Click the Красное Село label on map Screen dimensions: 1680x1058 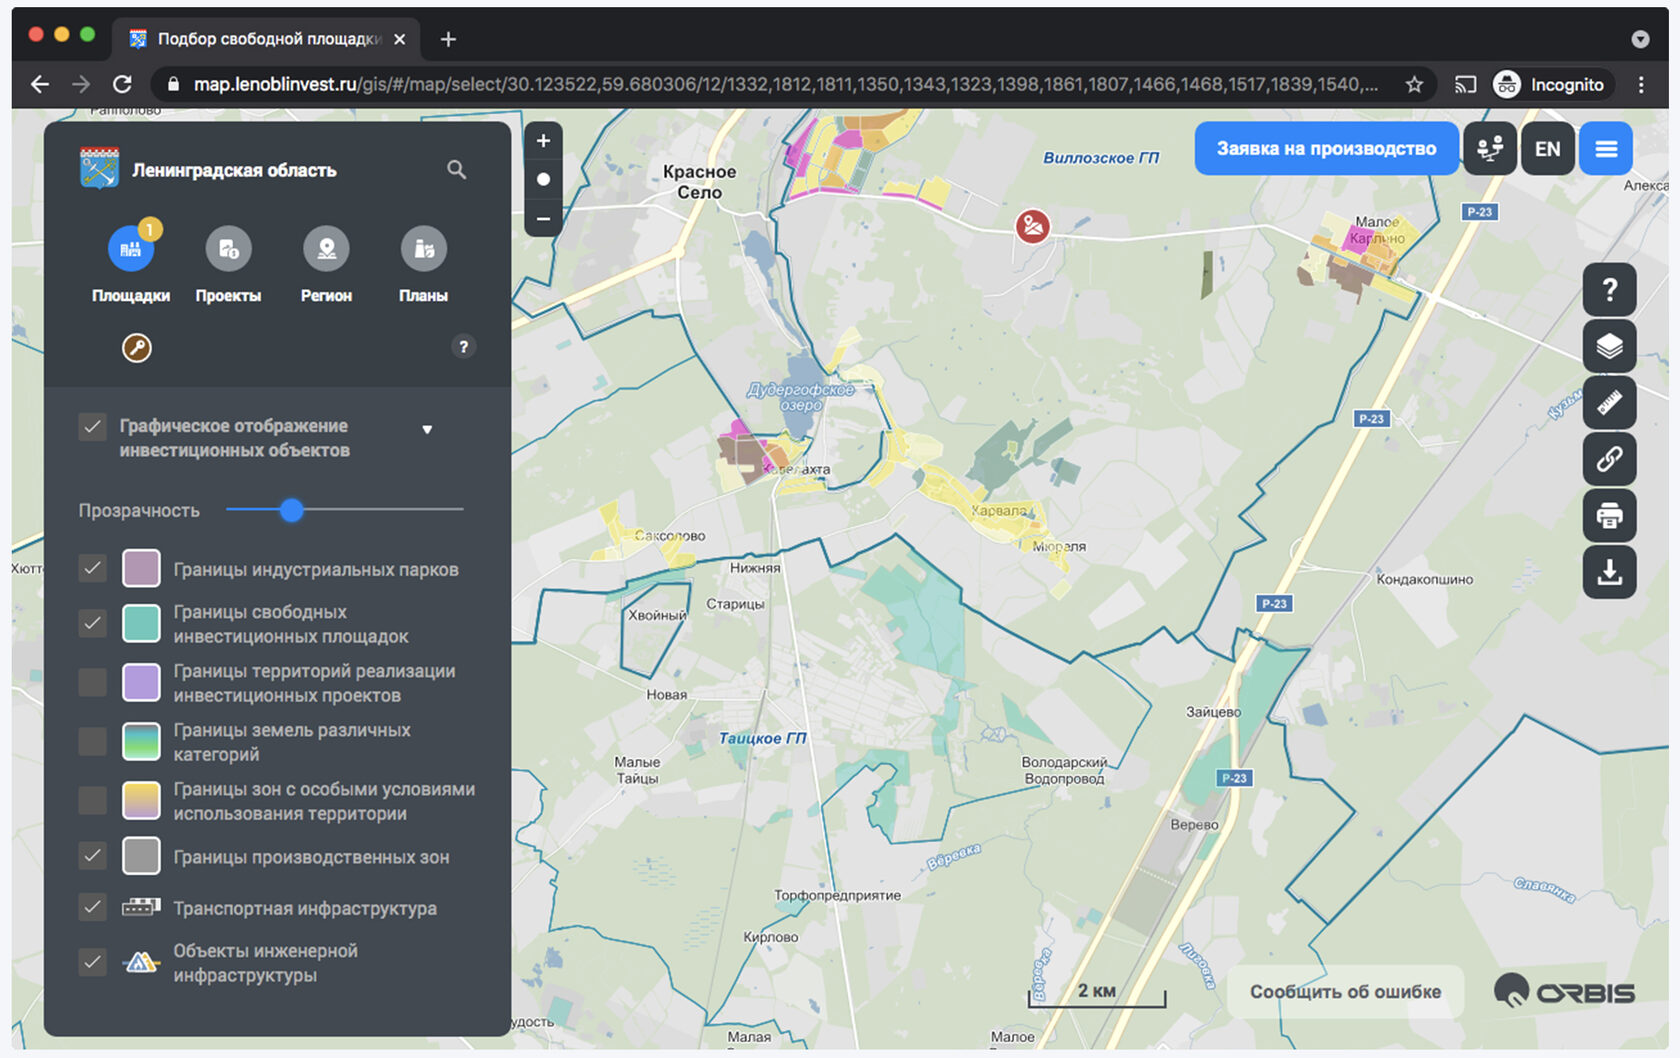699,182
